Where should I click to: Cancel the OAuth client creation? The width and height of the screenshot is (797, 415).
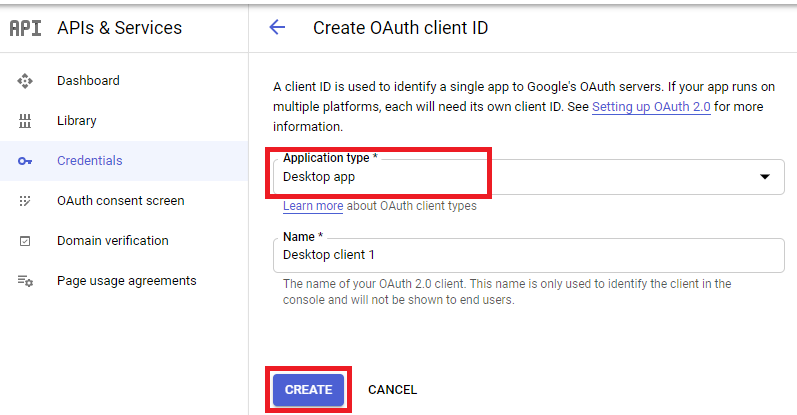click(x=392, y=390)
